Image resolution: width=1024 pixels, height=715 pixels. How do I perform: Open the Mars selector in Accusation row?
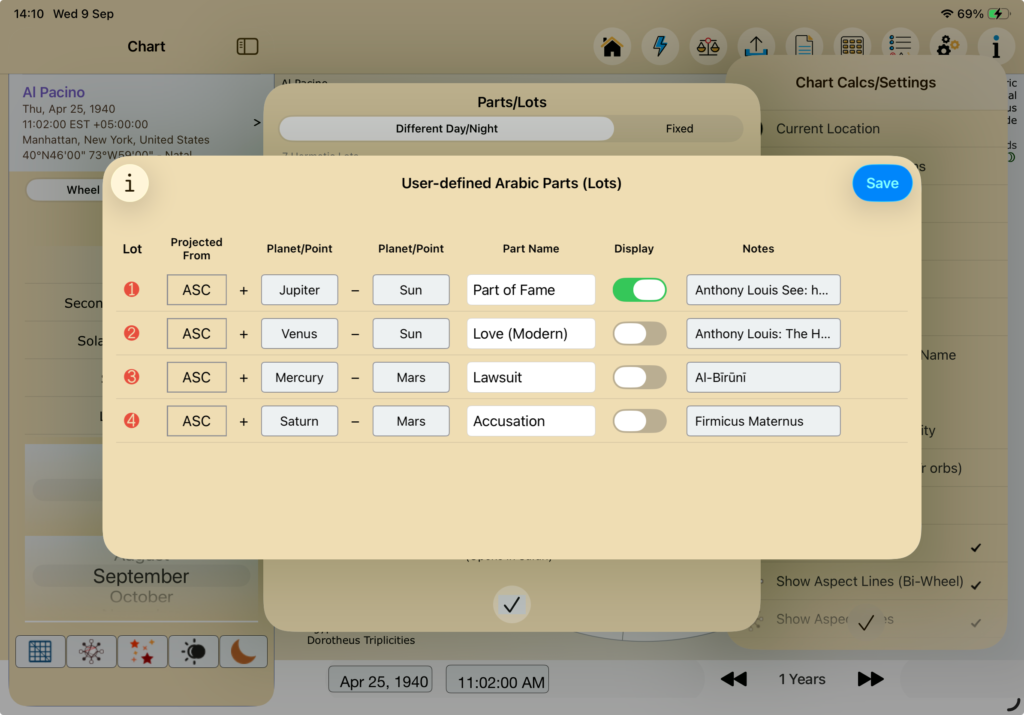(x=411, y=421)
